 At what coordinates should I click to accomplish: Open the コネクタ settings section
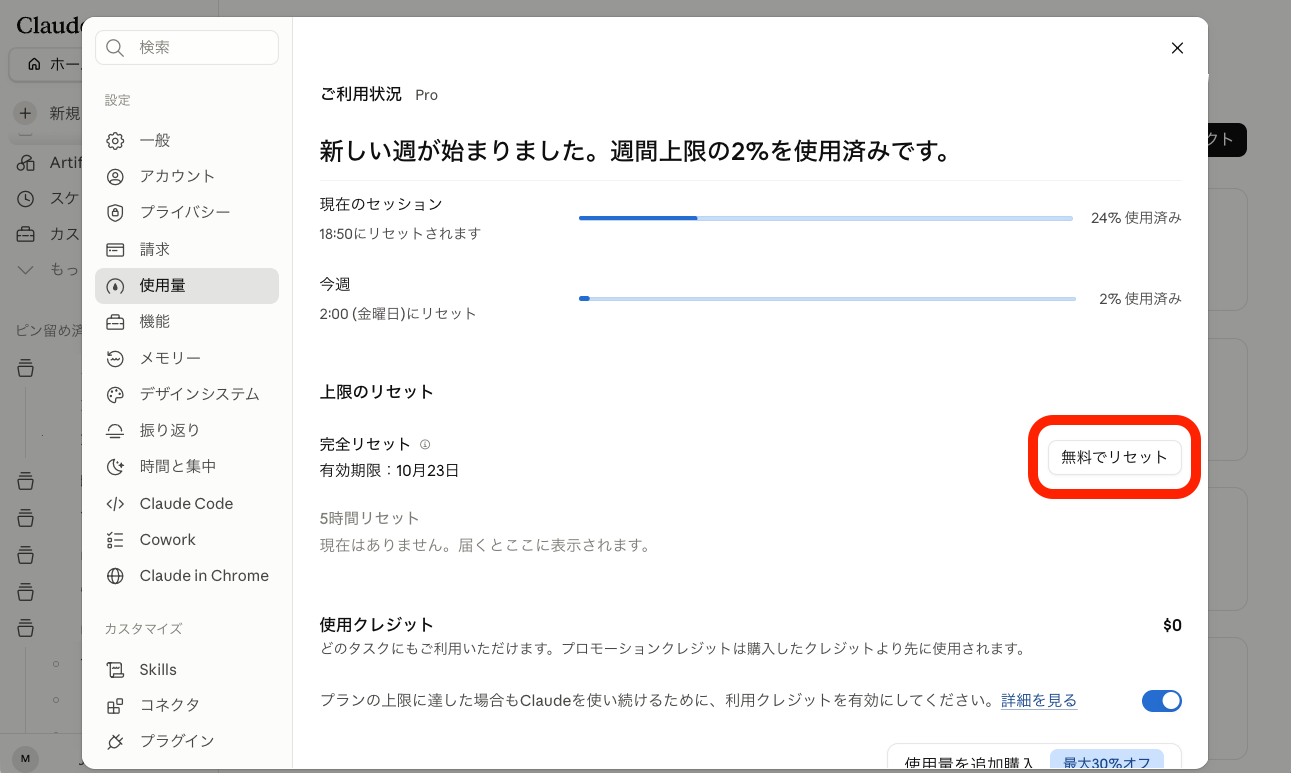coord(187,705)
